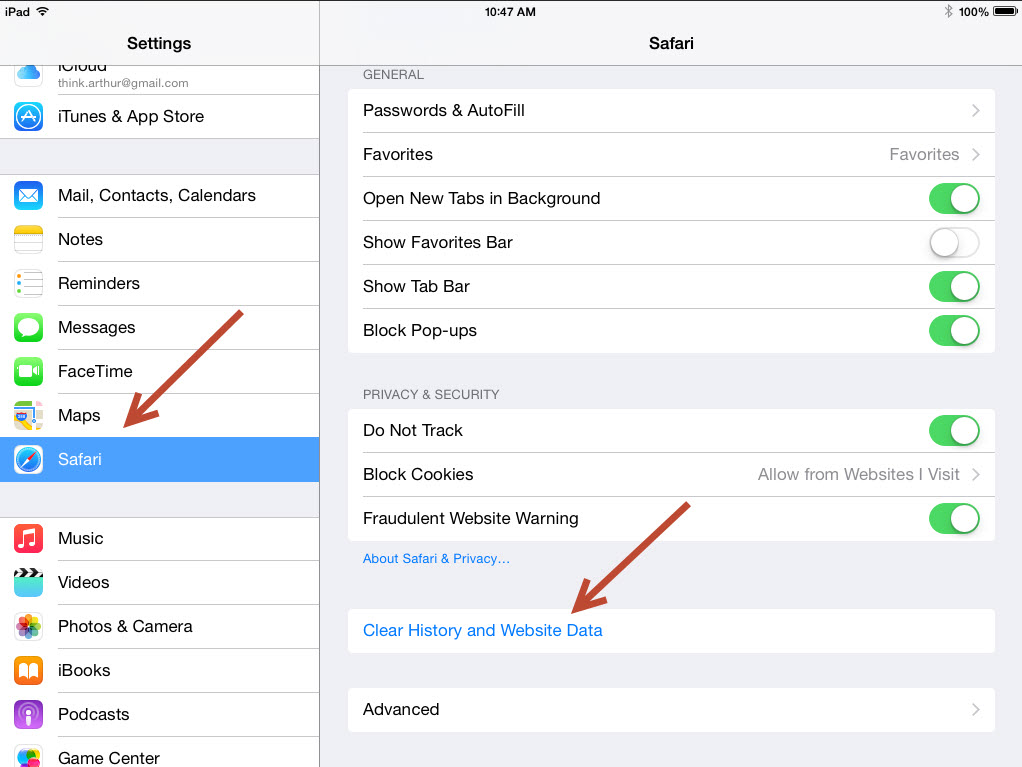Open the About Safari & Privacy link

pos(436,558)
